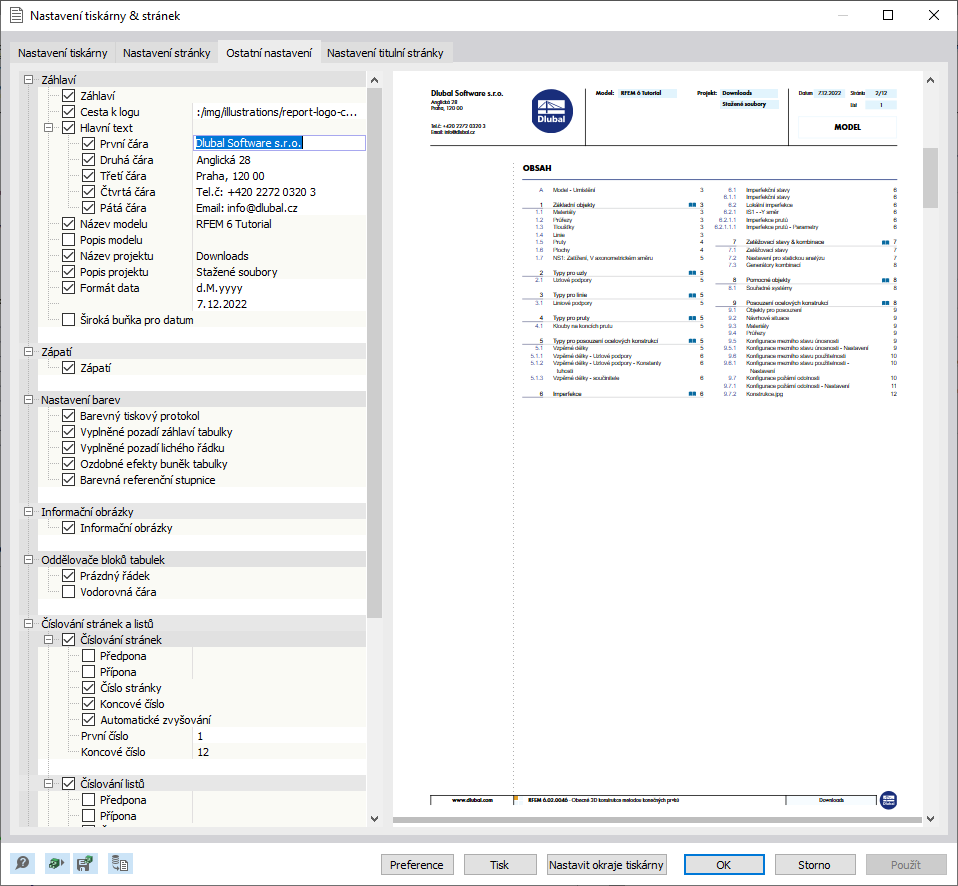Collapse the Informační obrázky section
The width and height of the screenshot is (958, 886).
28,511
